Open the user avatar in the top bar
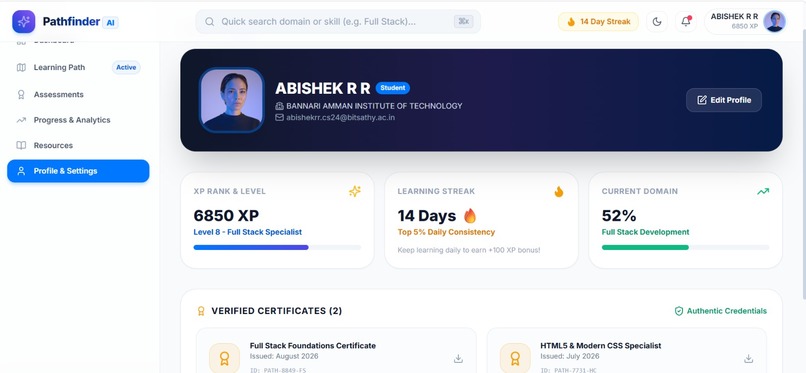Viewport: 806px width, 373px height. (x=774, y=22)
